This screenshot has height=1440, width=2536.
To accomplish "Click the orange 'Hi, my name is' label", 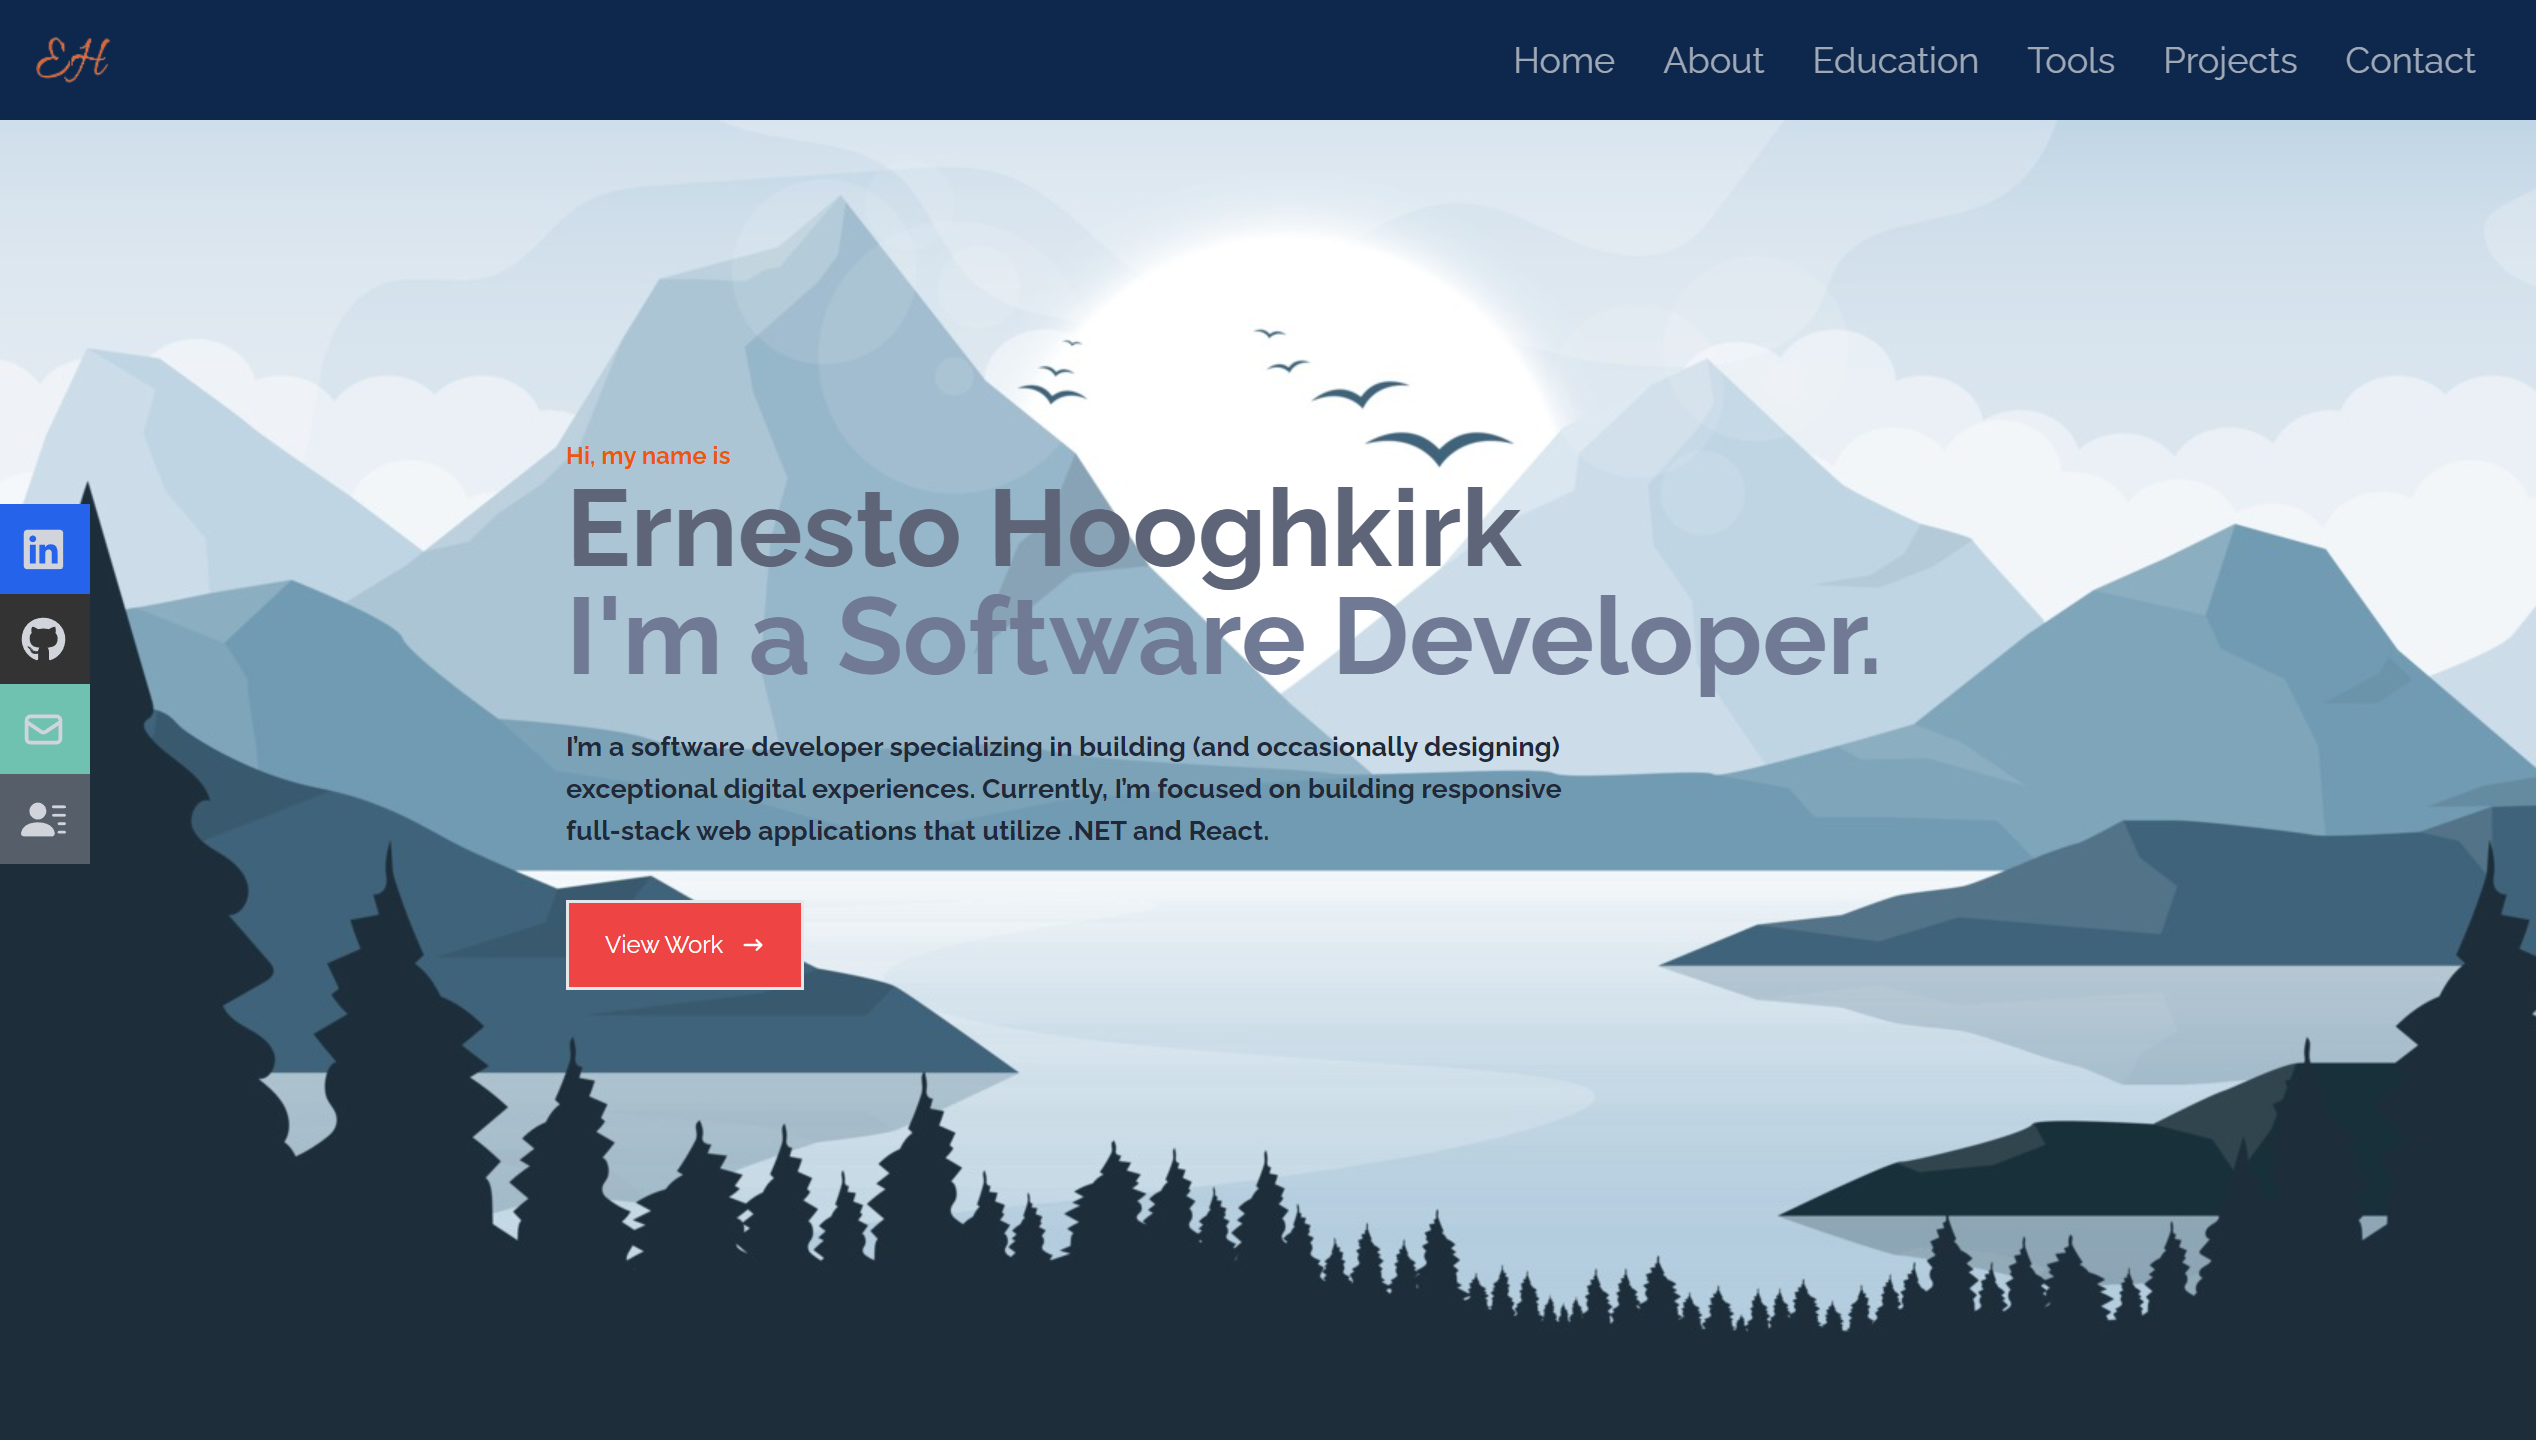I will click(647, 455).
